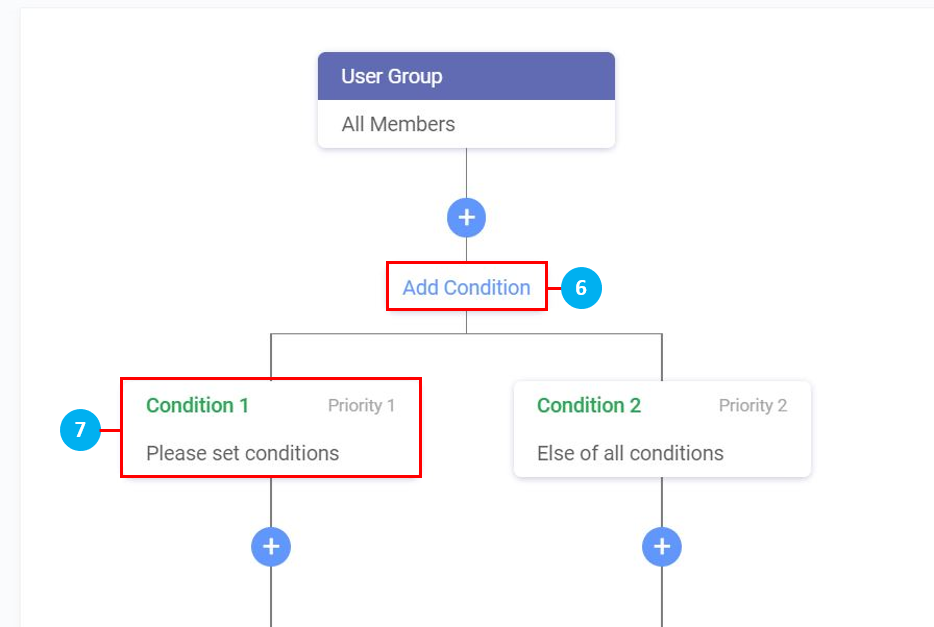Select the User Group header
The height and width of the screenshot is (627, 934).
tap(466, 76)
